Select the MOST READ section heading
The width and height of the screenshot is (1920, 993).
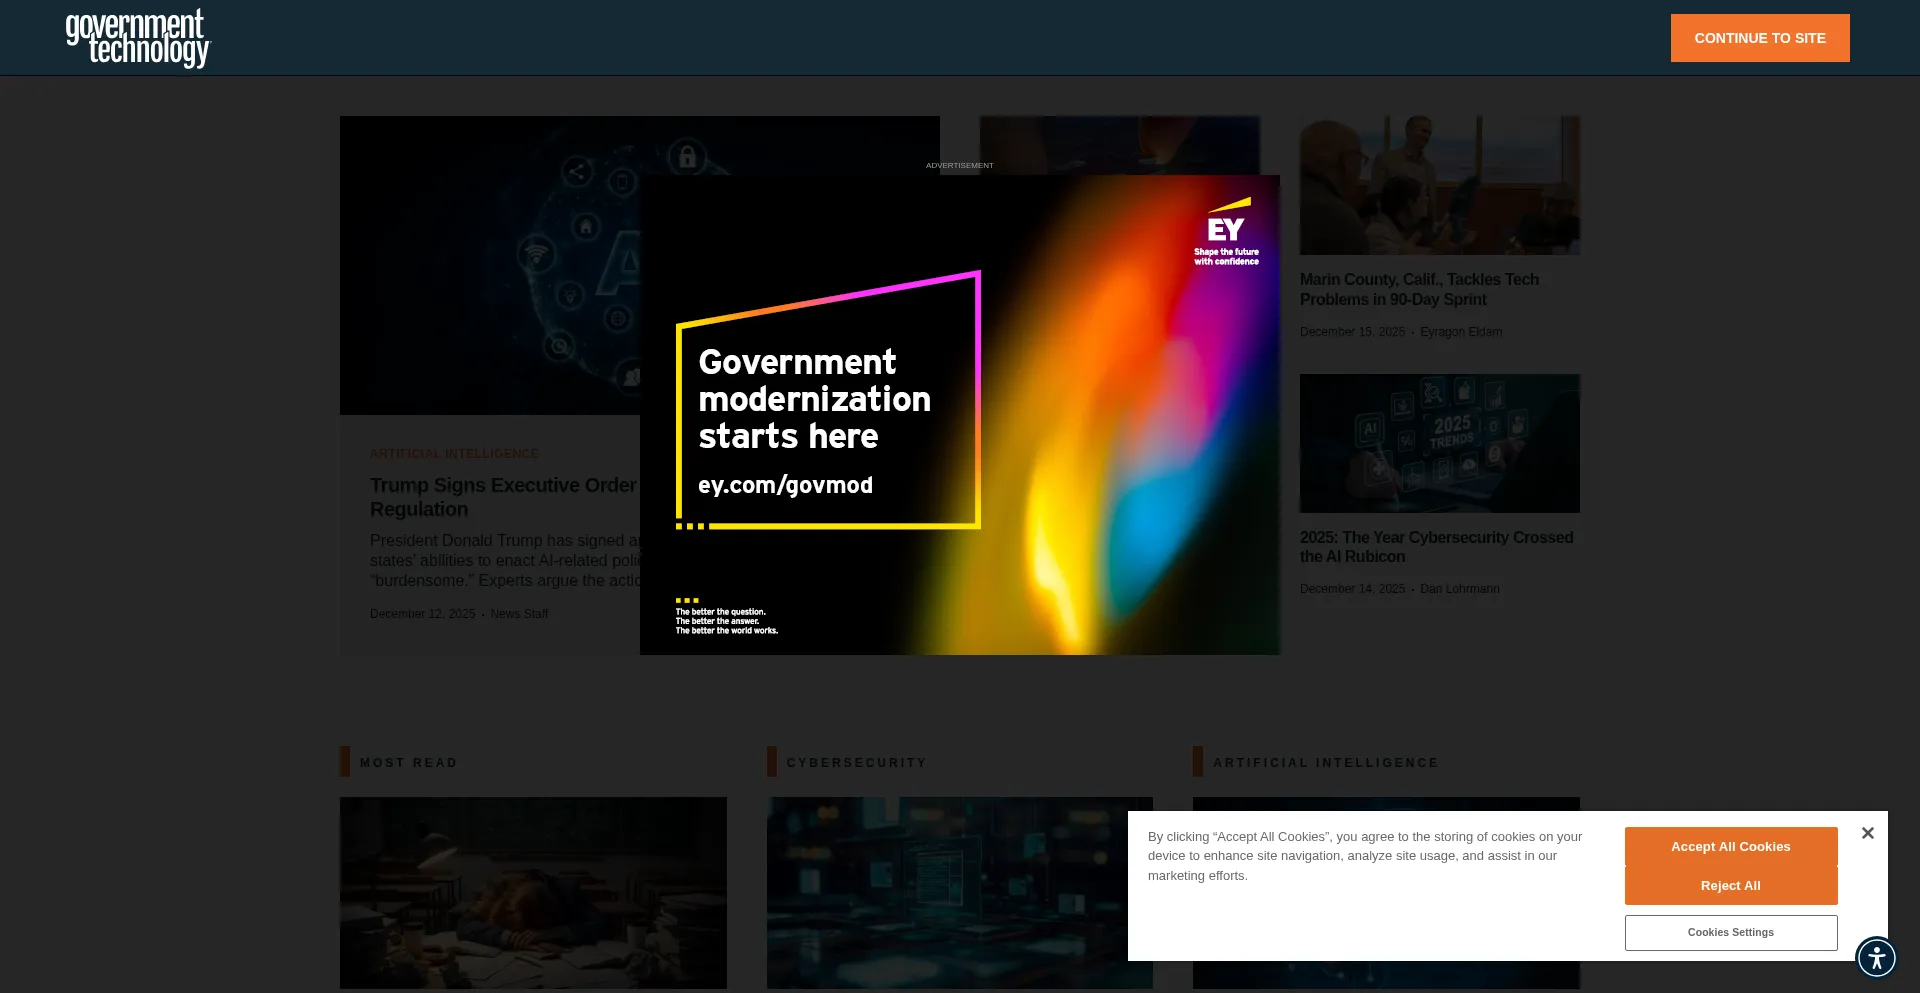pyautogui.click(x=408, y=762)
